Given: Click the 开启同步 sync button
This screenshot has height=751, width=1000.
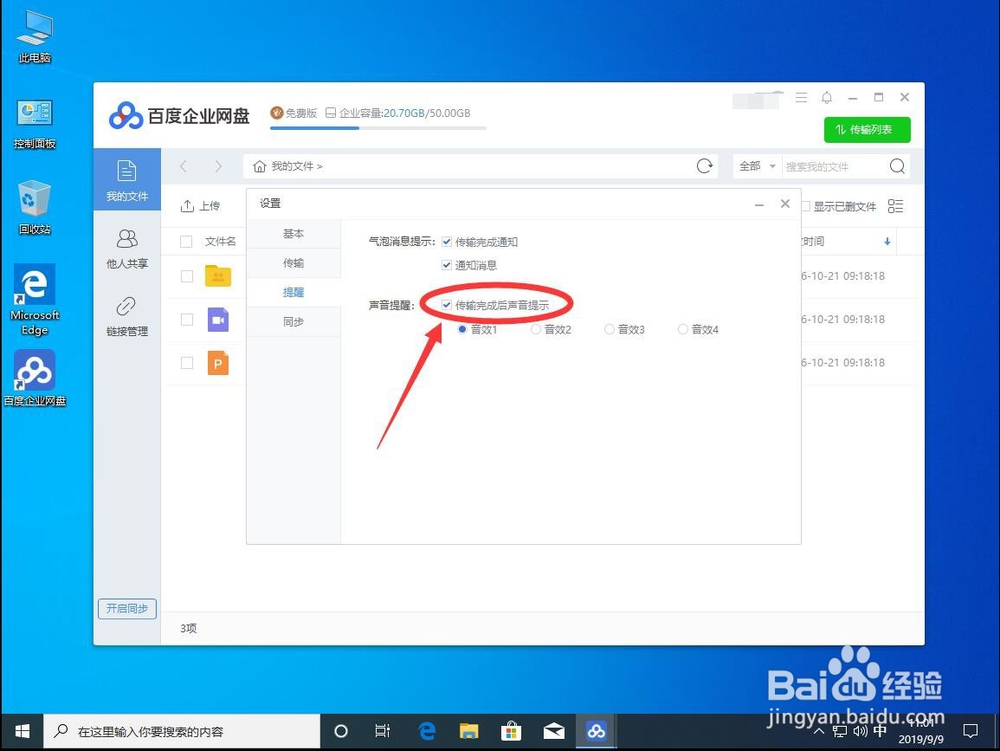Looking at the screenshot, I should [126, 608].
